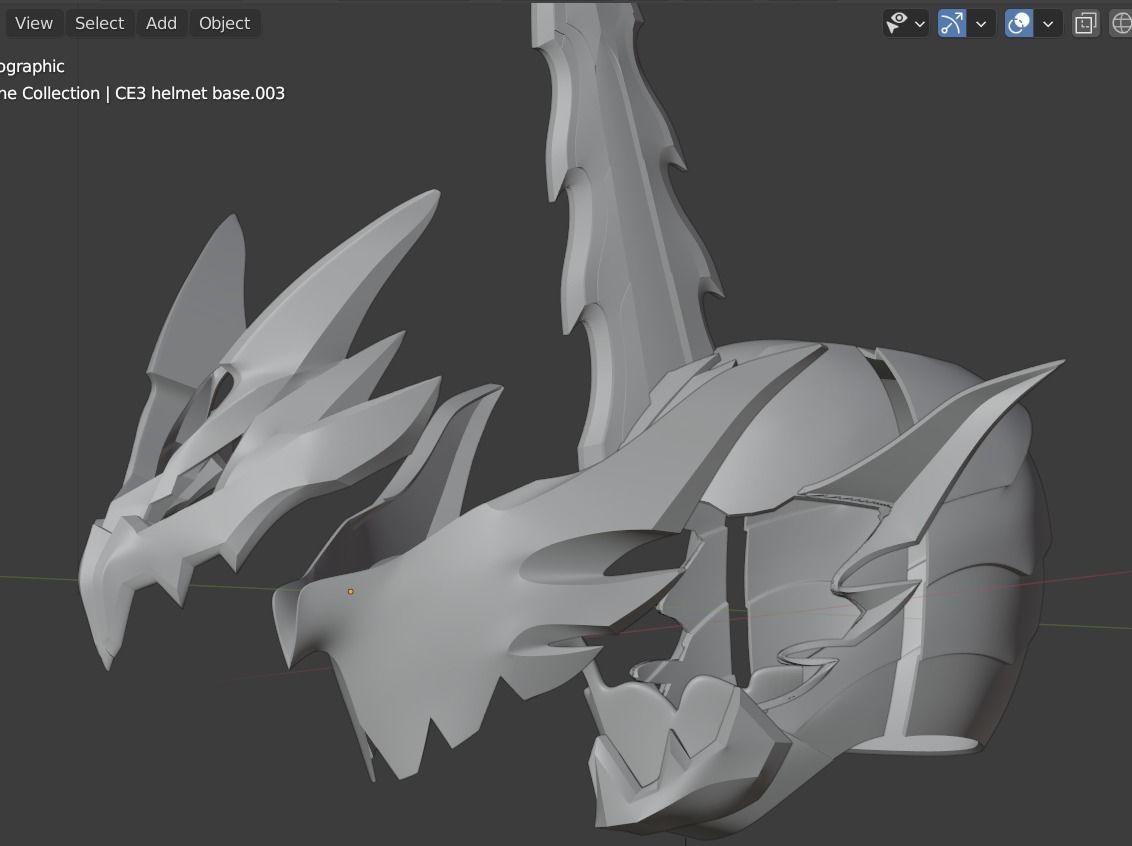1132x846 pixels.
Task: Open the View menu
Action: (34, 23)
